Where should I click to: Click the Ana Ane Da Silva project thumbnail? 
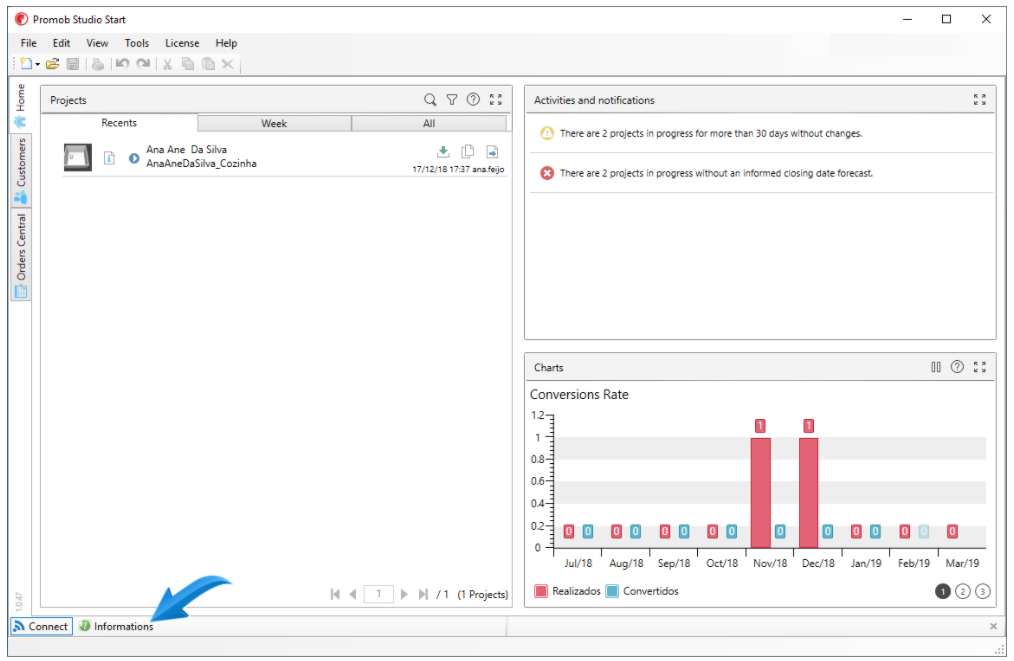click(78, 157)
